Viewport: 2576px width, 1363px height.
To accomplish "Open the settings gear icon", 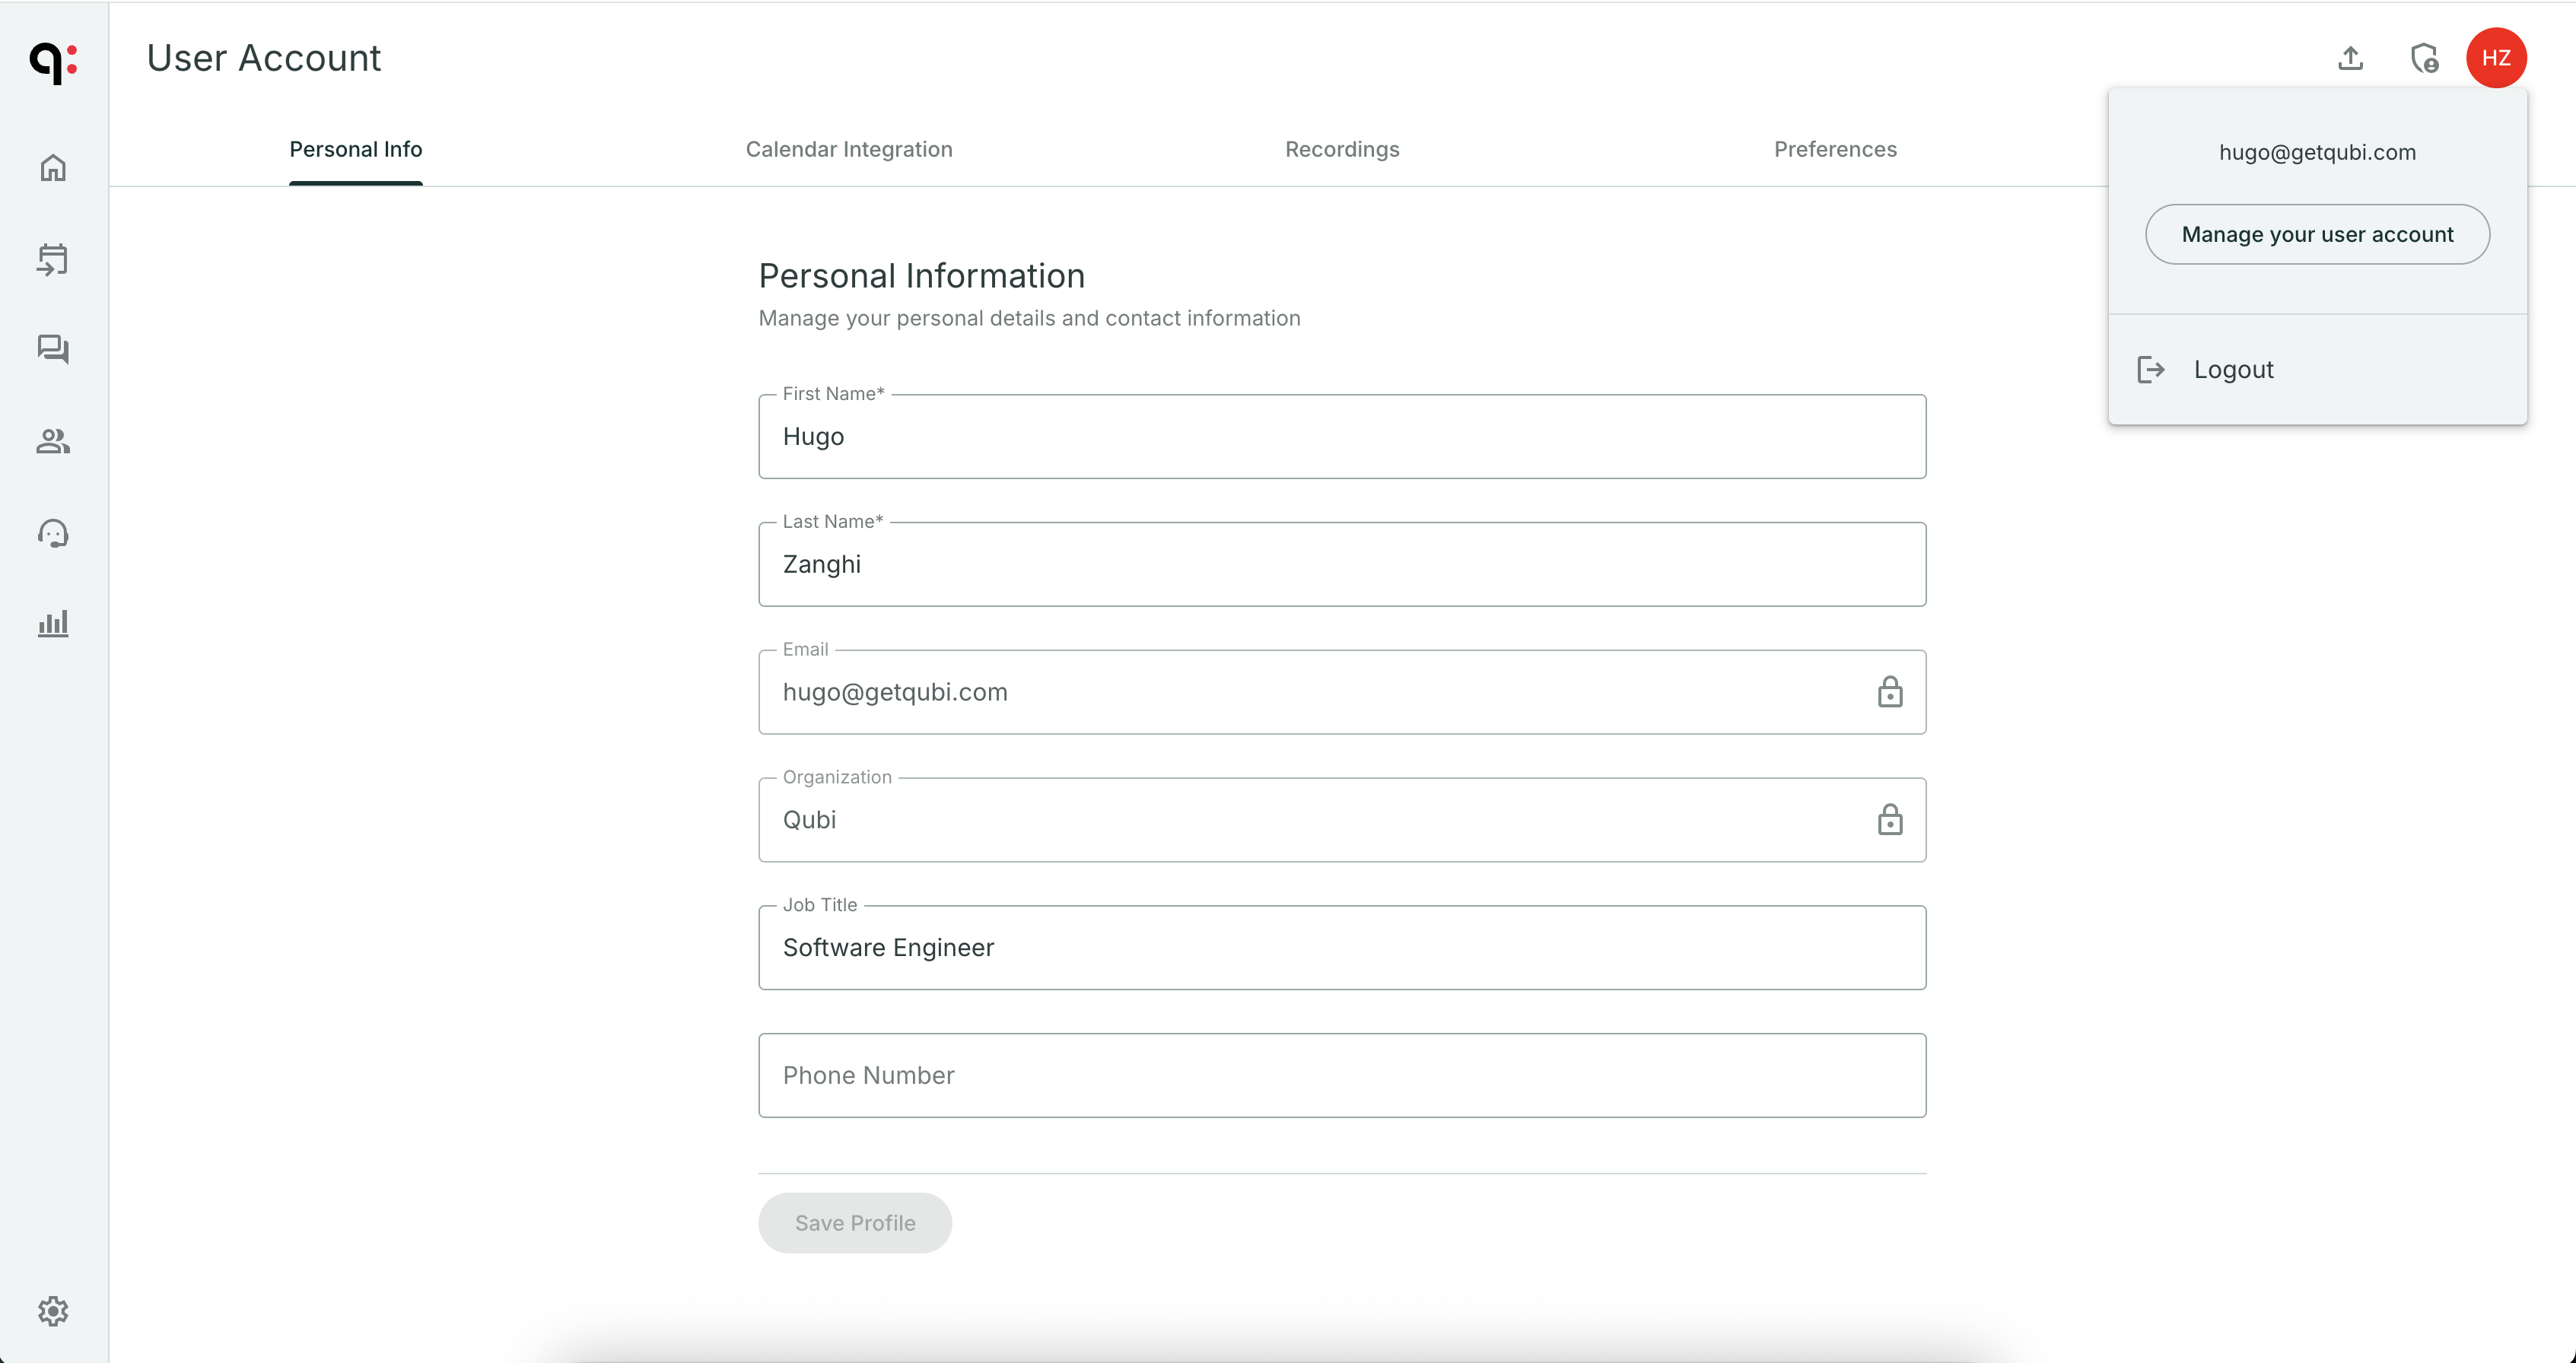I will point(53,1311).
